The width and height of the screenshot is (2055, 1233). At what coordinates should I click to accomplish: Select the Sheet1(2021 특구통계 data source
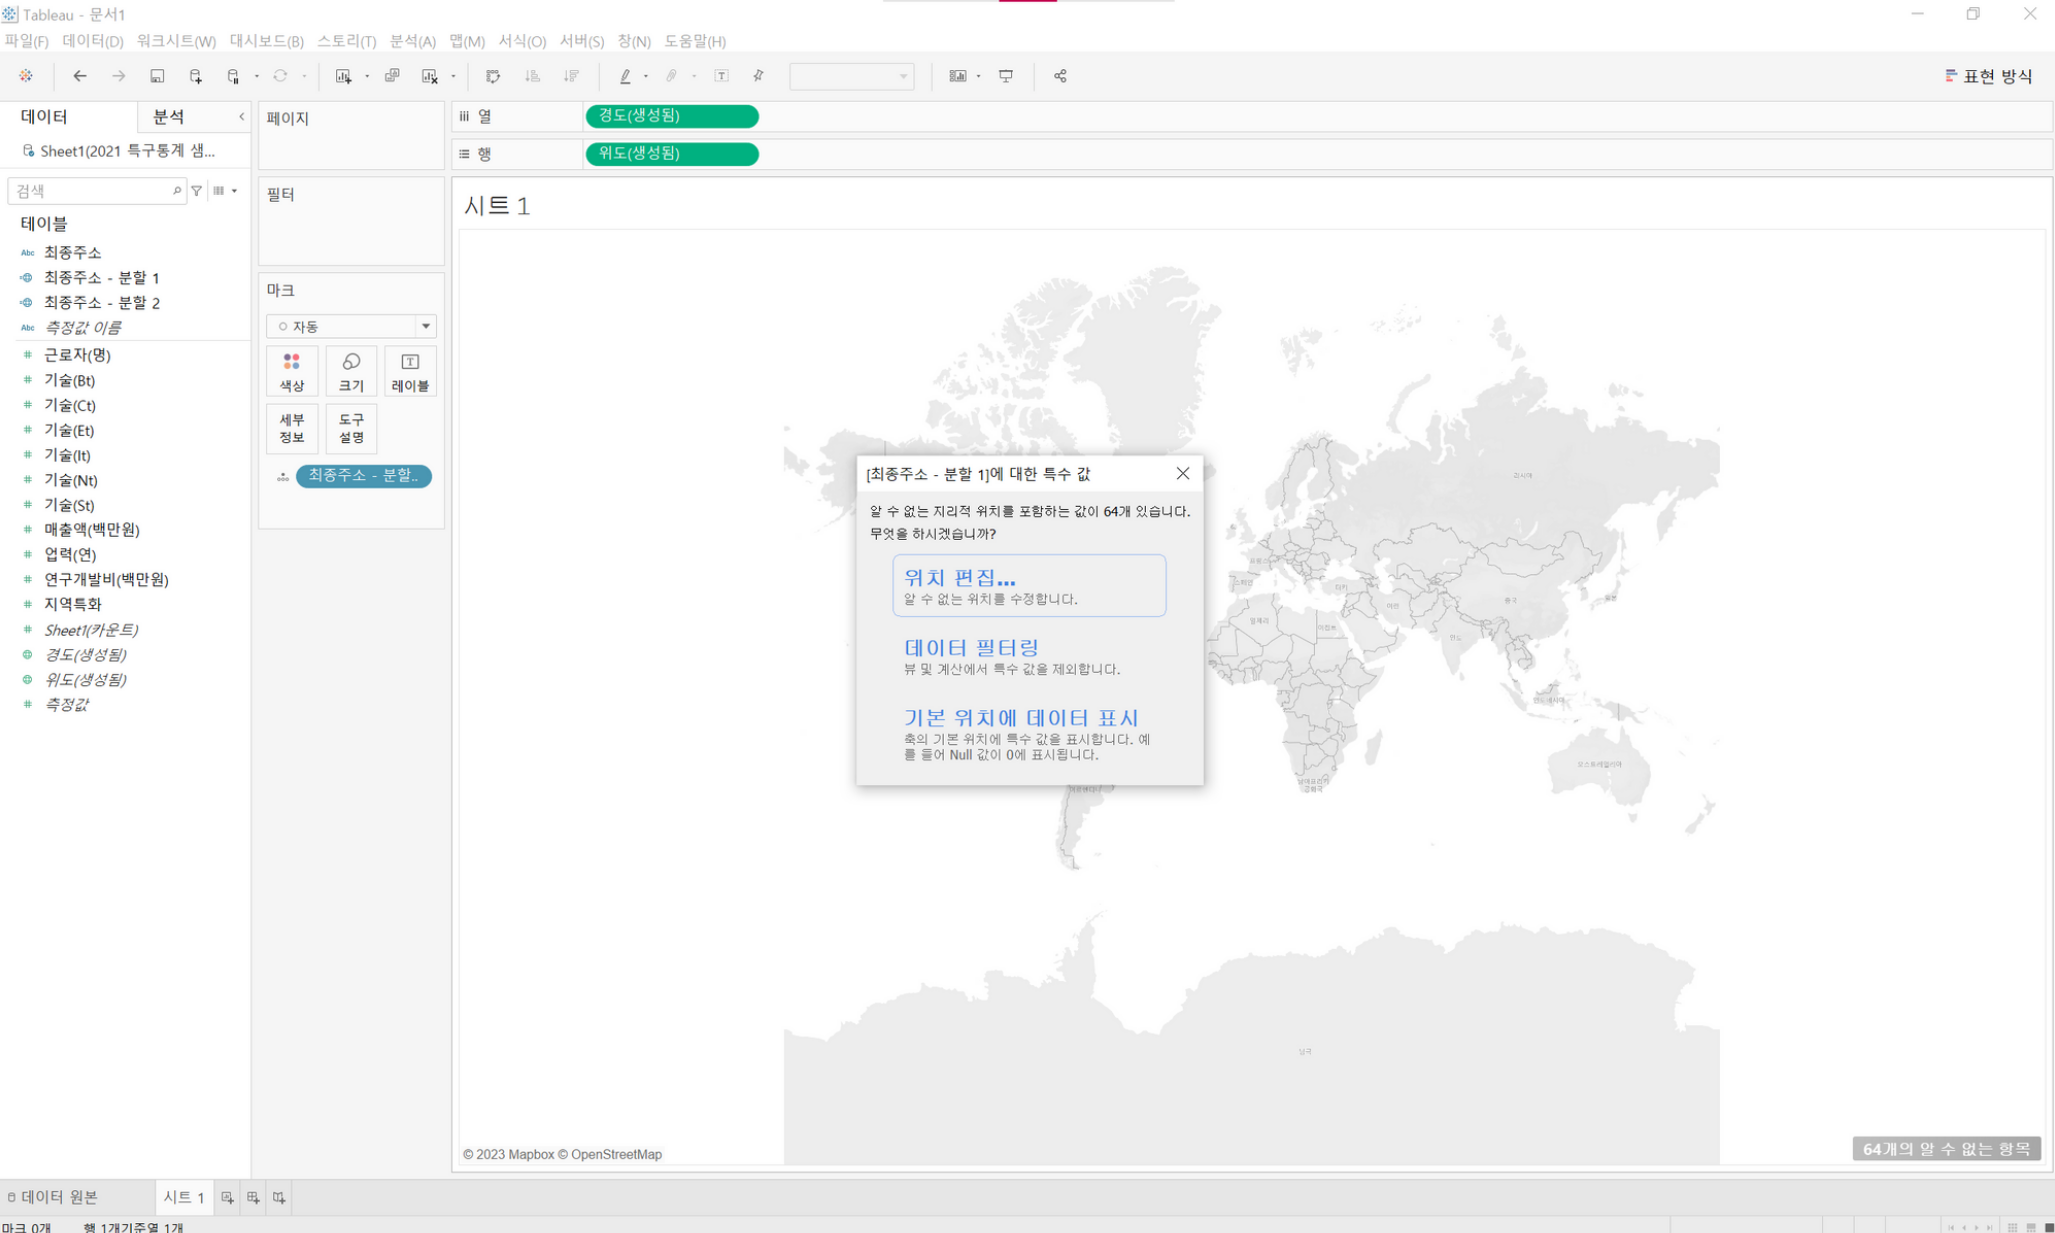[x=118, y=151]
